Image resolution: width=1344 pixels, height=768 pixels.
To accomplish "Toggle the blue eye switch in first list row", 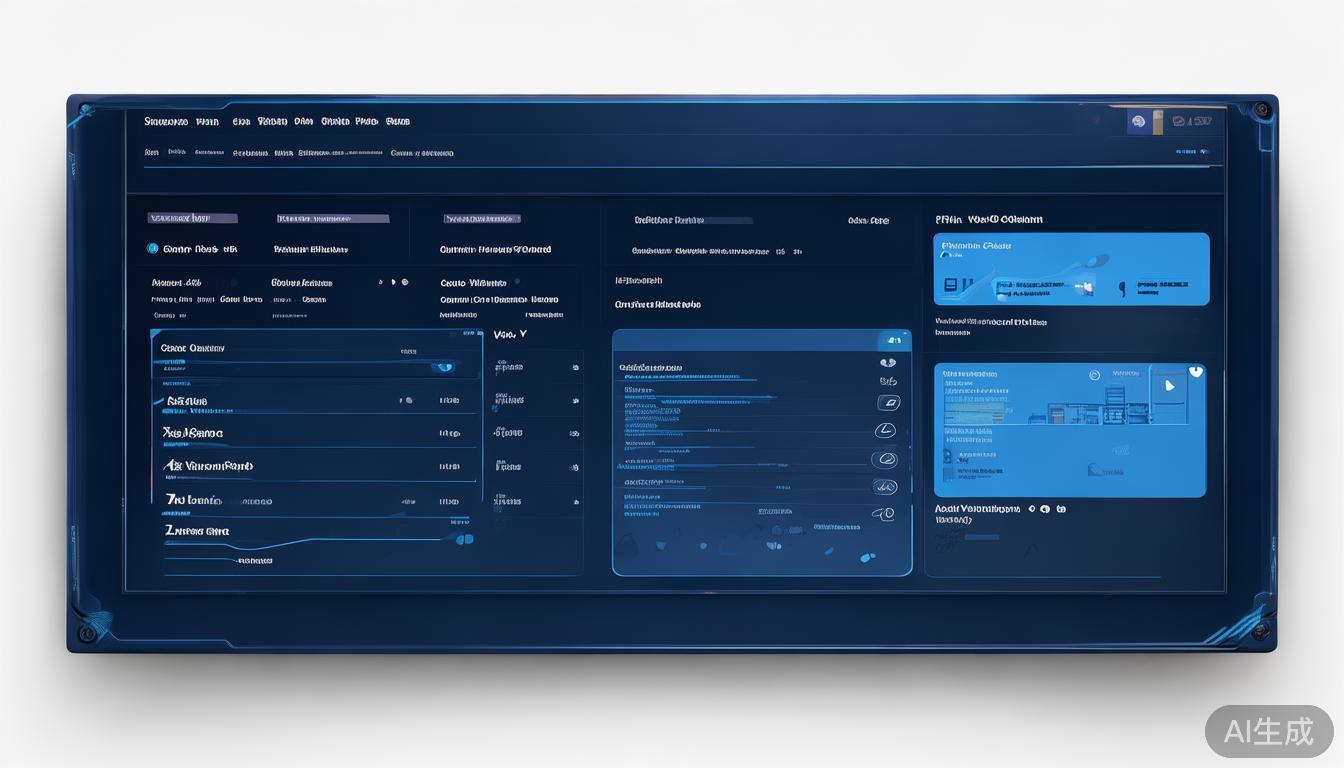I will click(444, 367).
